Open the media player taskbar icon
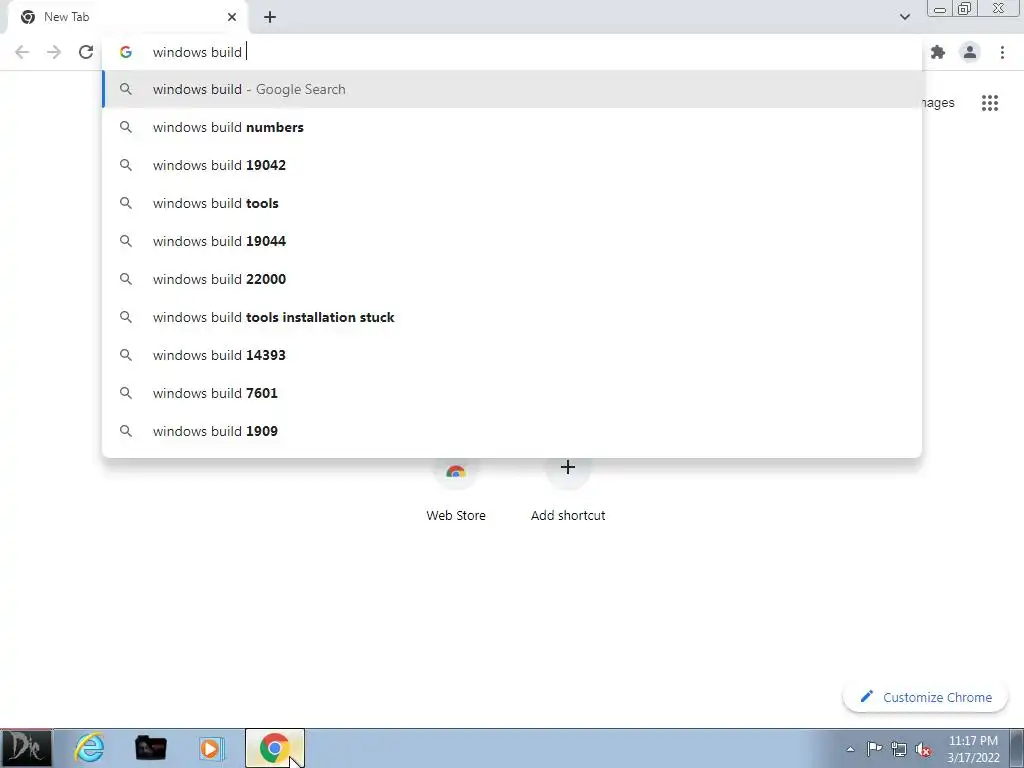Viewport: 1024px width, 768px height. [x=211, y=748]
